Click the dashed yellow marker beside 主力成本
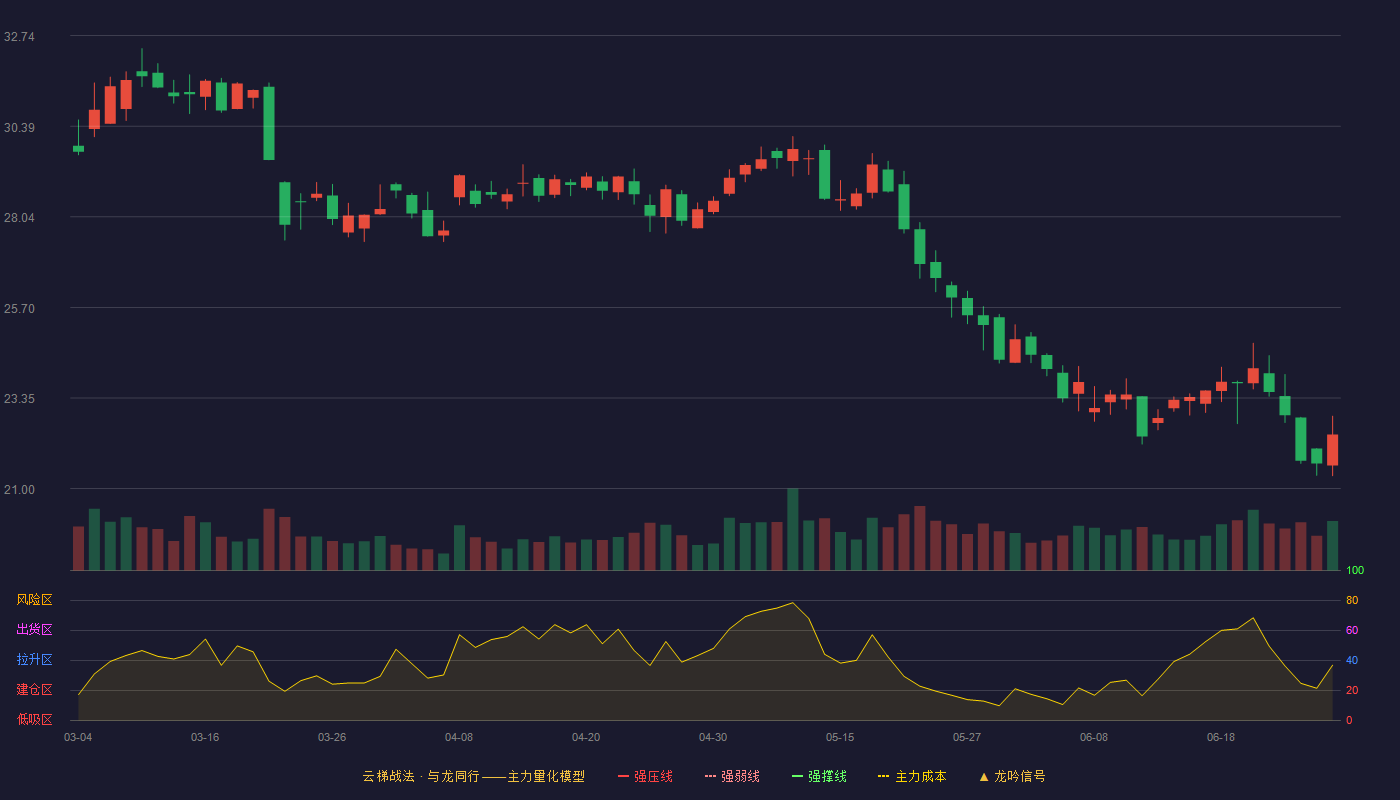1400x800 pixels. click(x=883, y=776)
